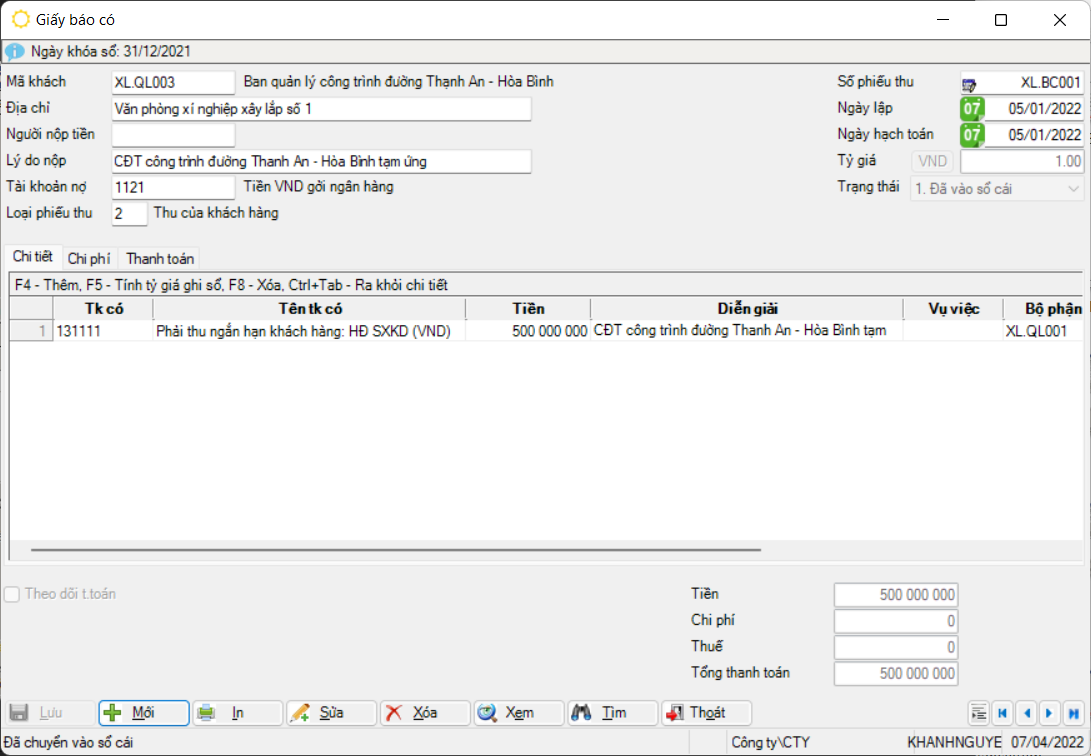Viewport: 1091px width, 756px height.
Task: Click the info icon next to Ngày khóa sổ
Action: click(x=15, y=51)
